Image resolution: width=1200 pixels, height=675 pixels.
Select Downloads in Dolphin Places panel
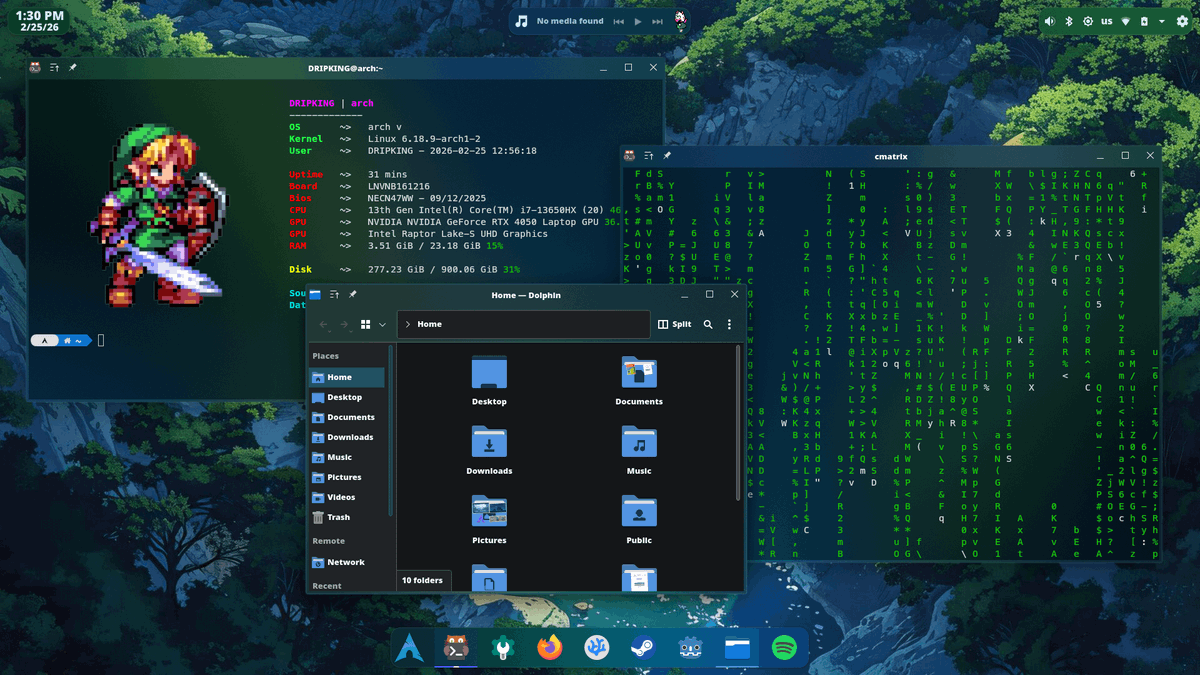click(x=347, y=437)
